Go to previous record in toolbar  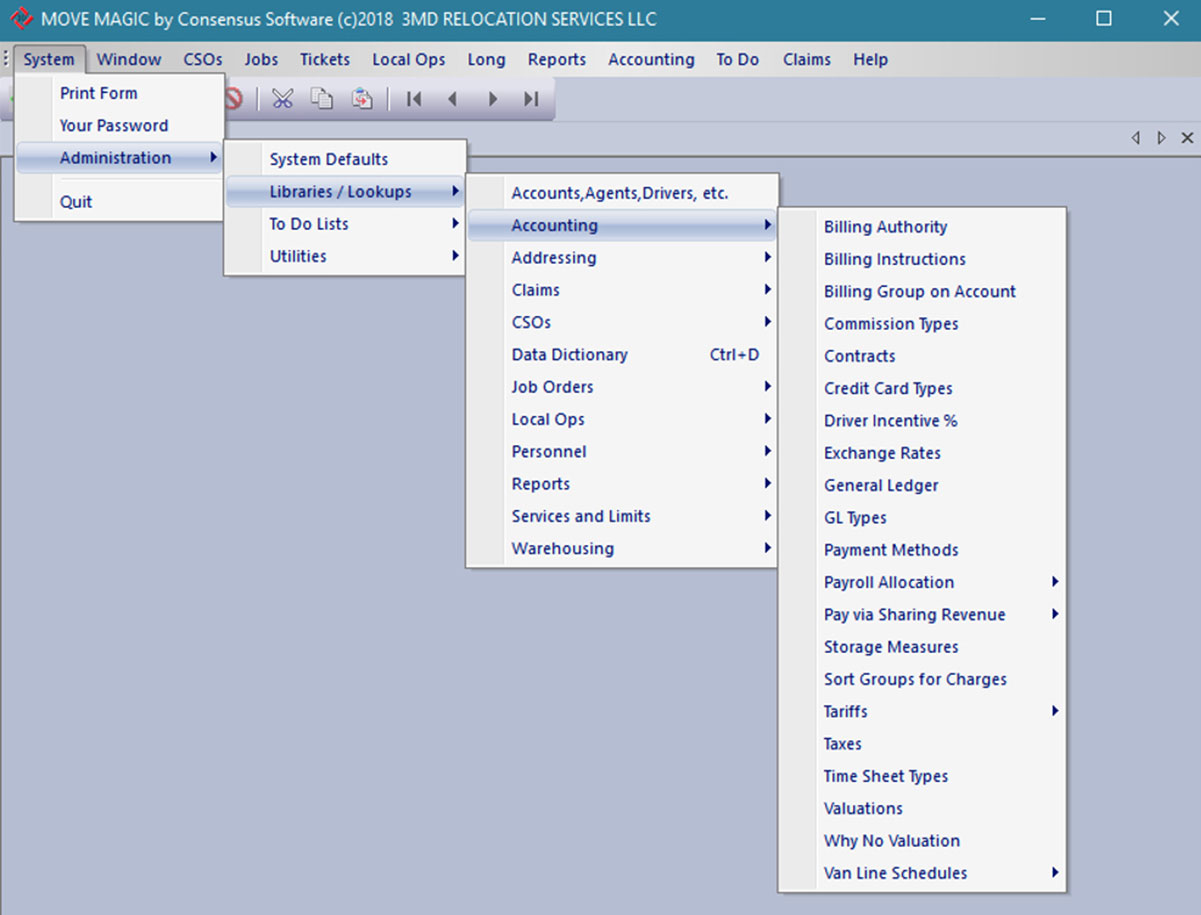point(452,99)
